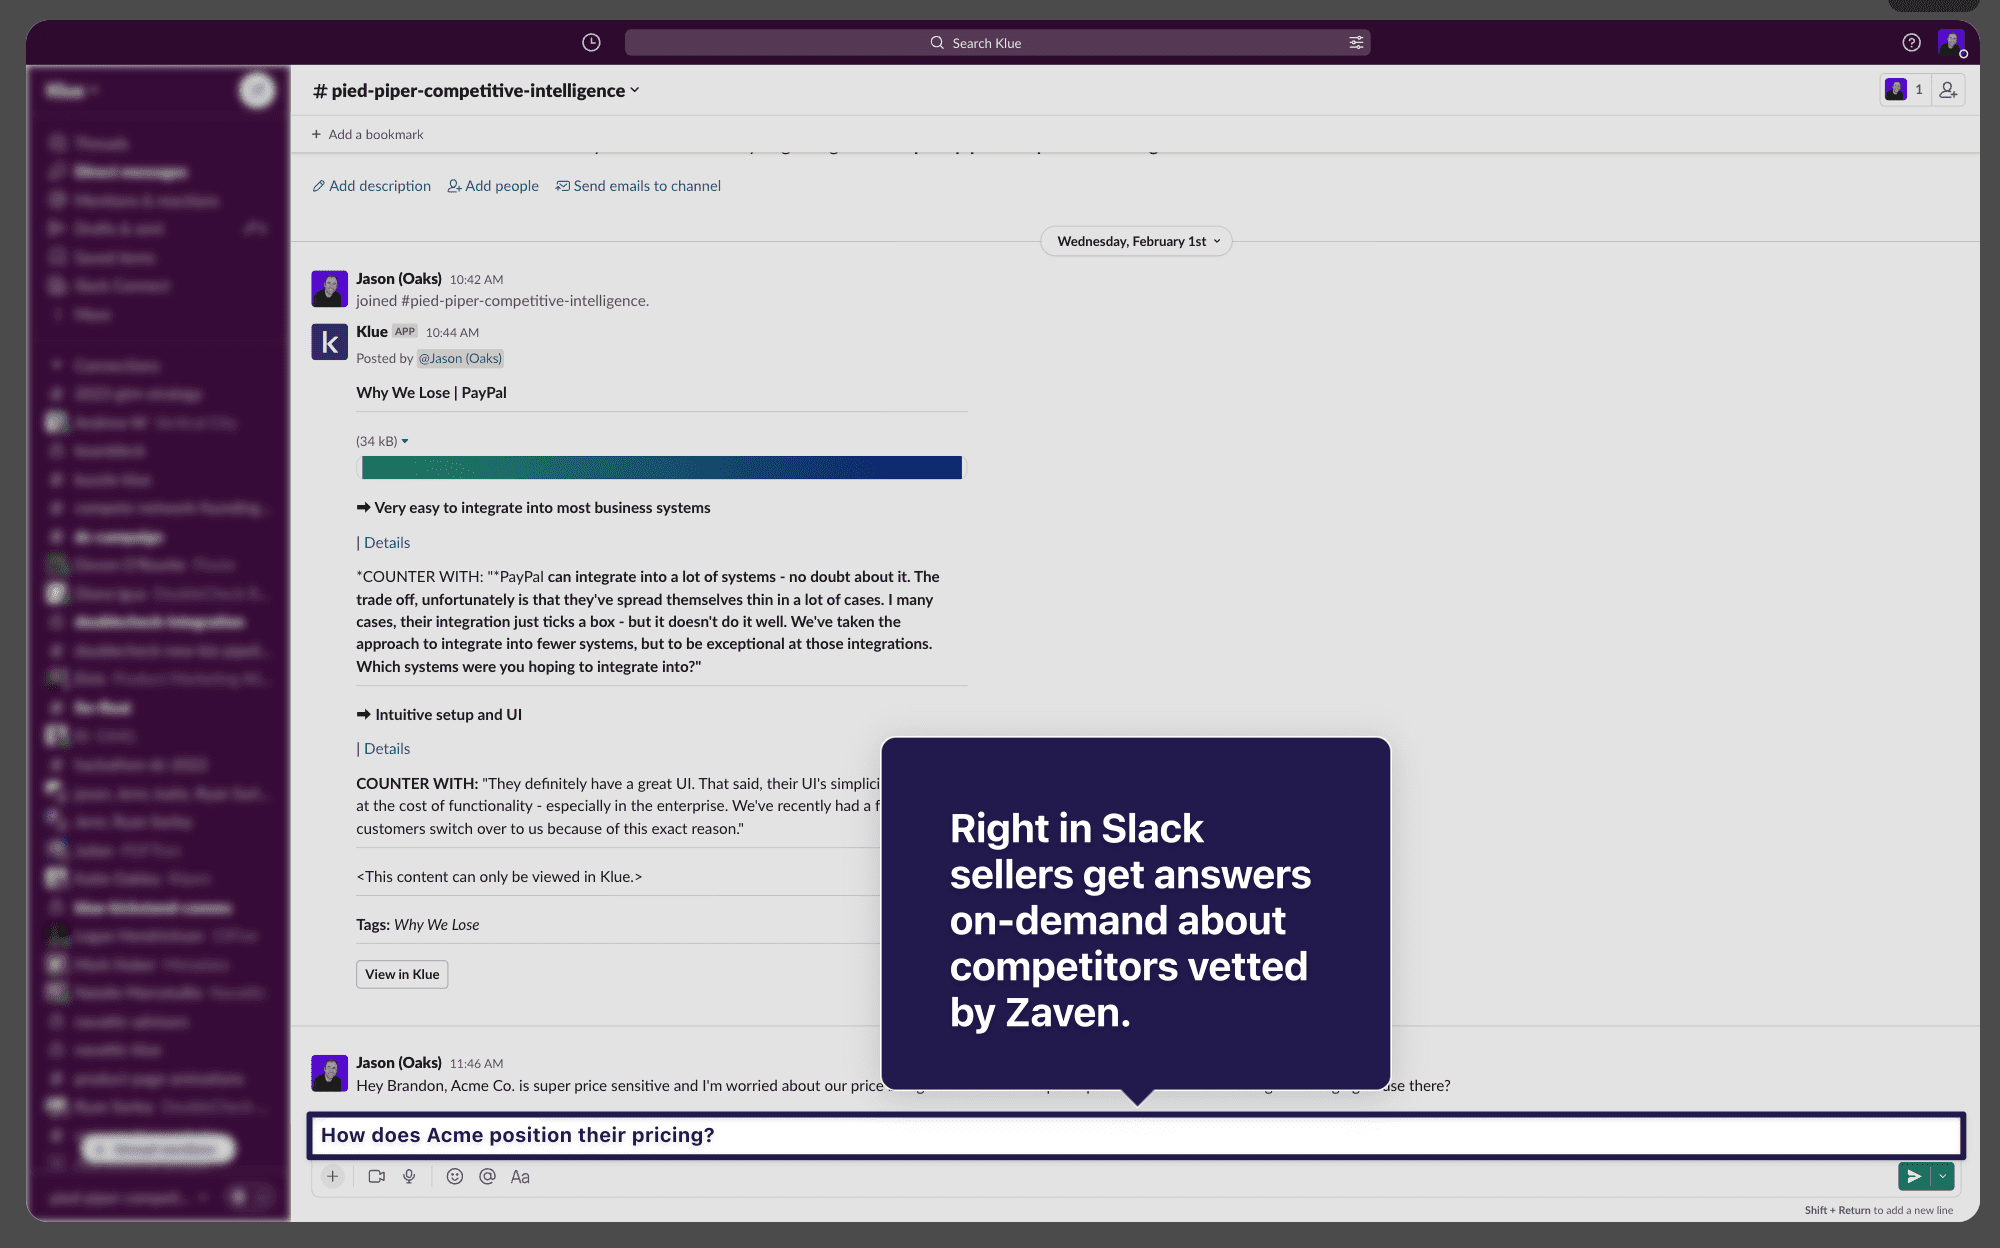The image size is (2000, 1248).
Task: Send the message with green arrow
Action: [1914, 1176]
